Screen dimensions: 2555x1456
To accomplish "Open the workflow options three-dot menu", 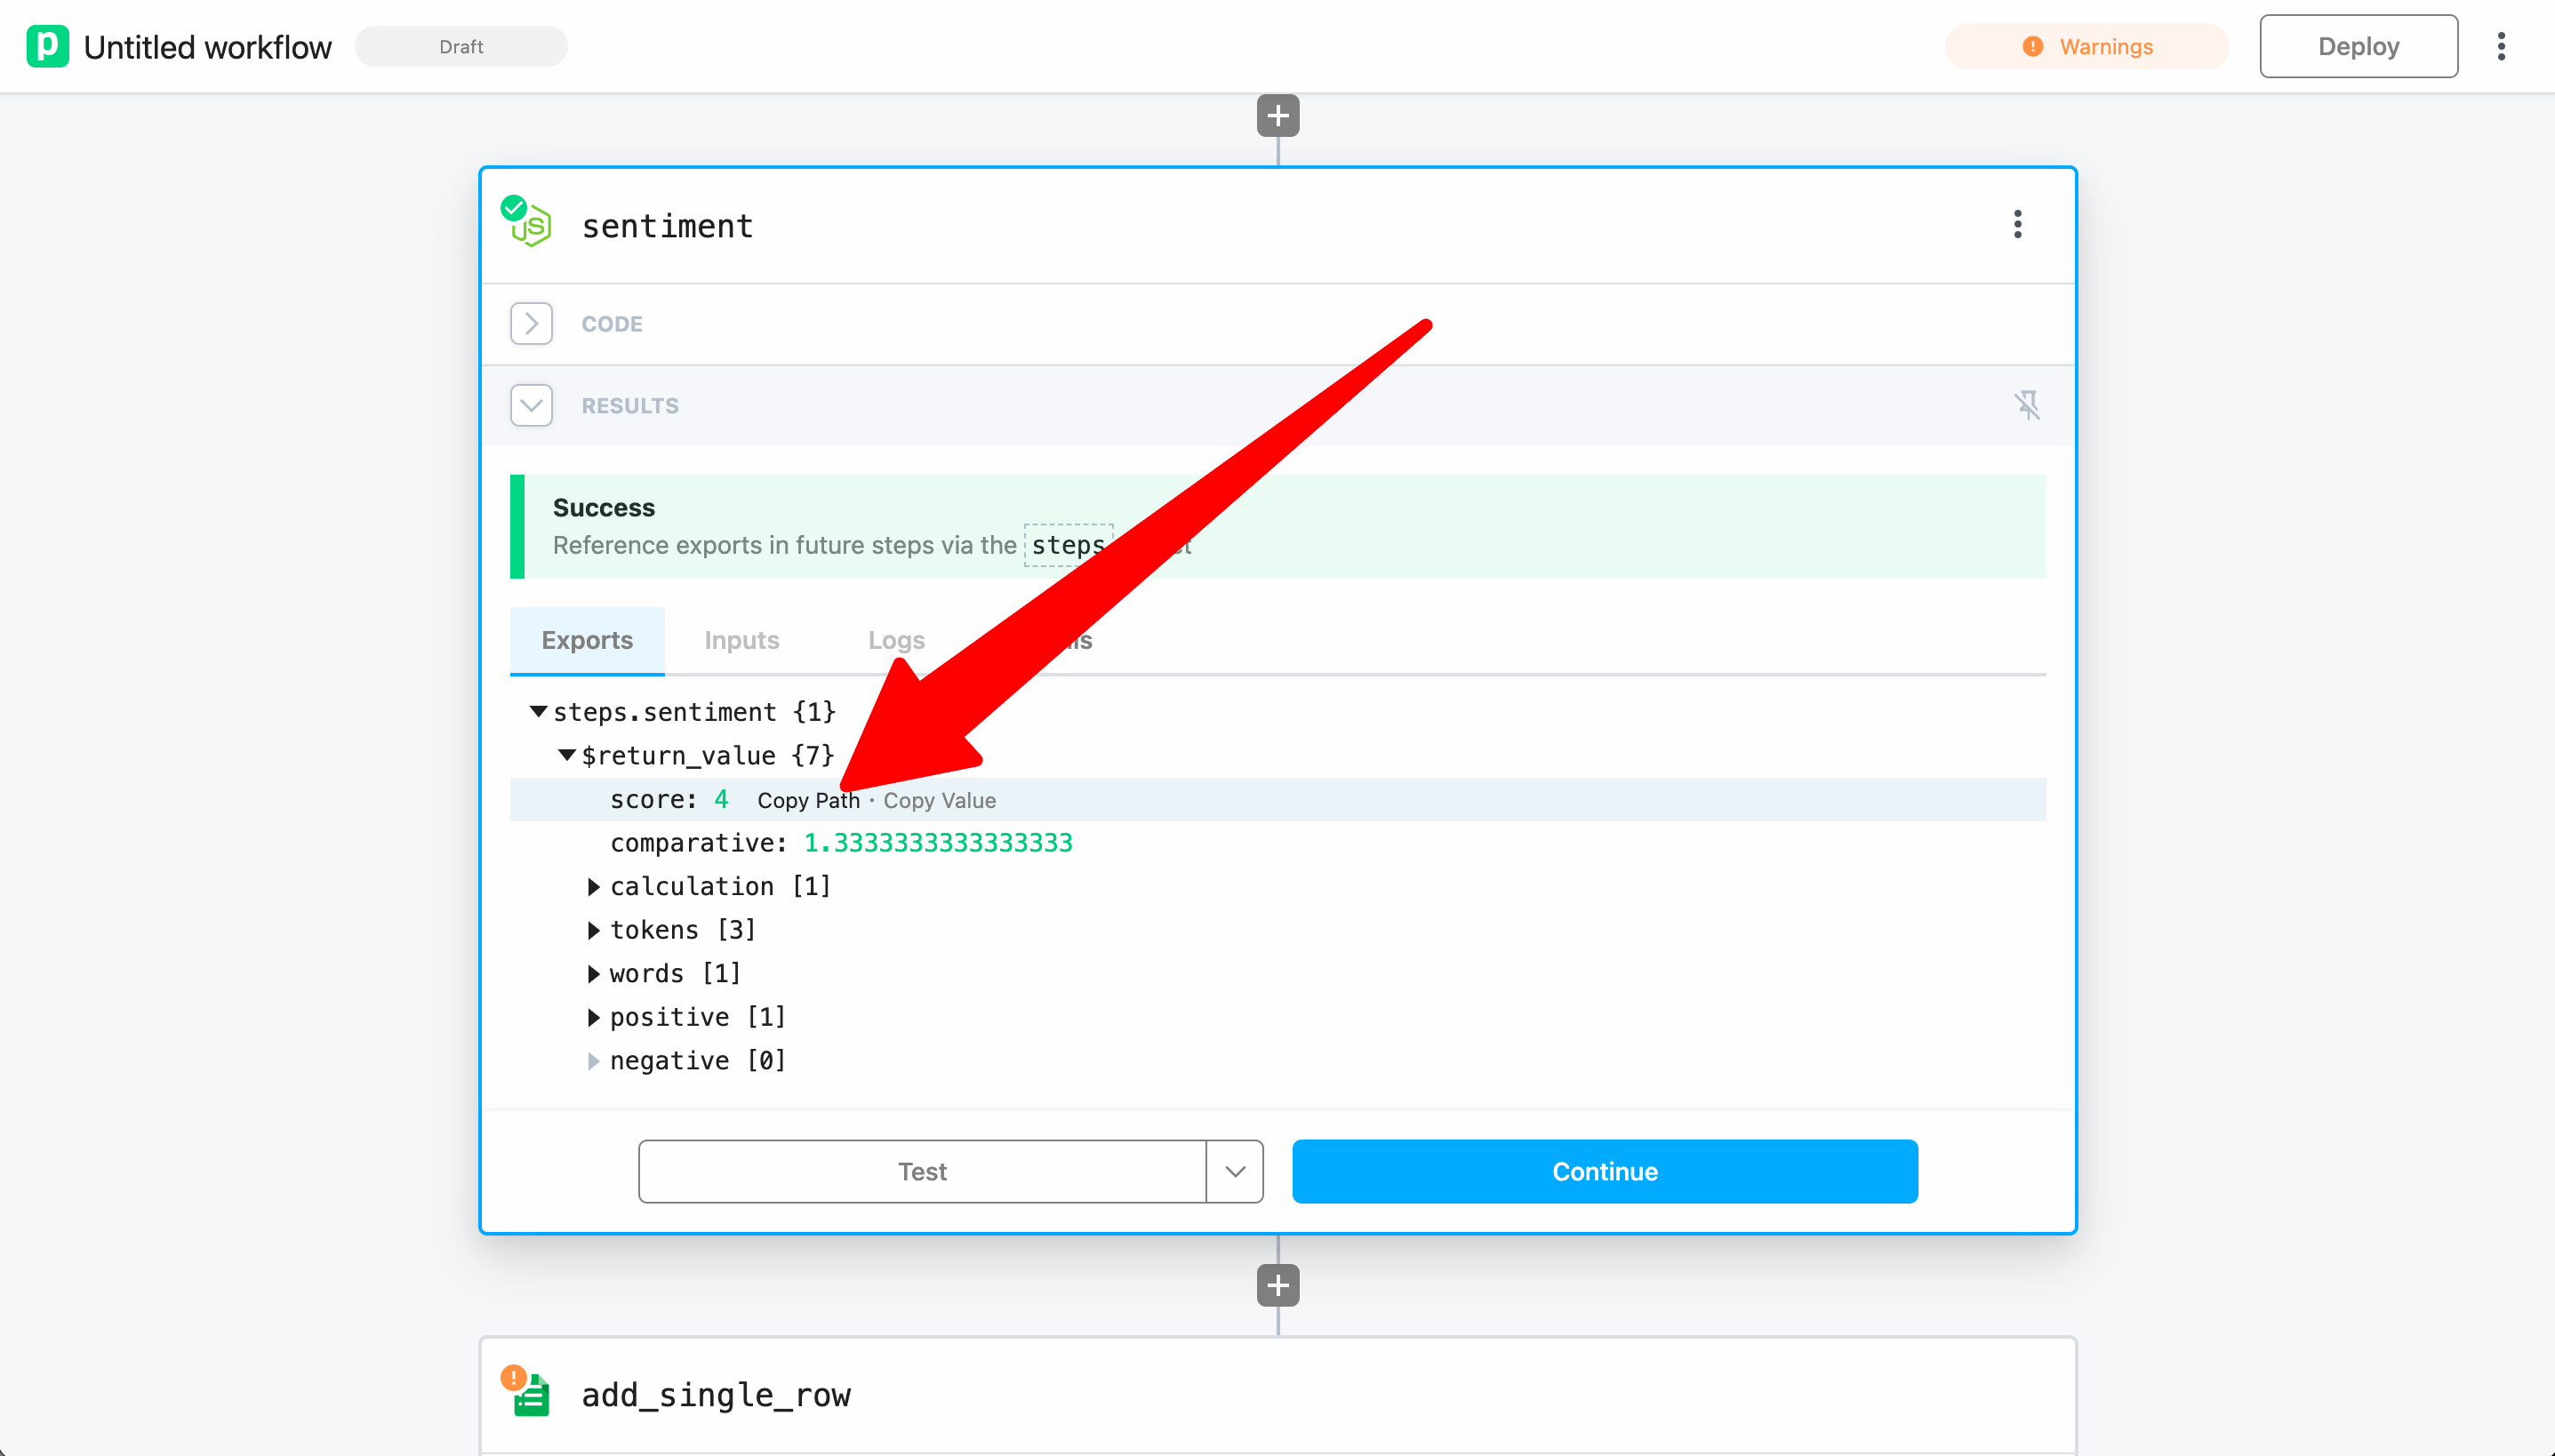I will [x=2500, y=46].
